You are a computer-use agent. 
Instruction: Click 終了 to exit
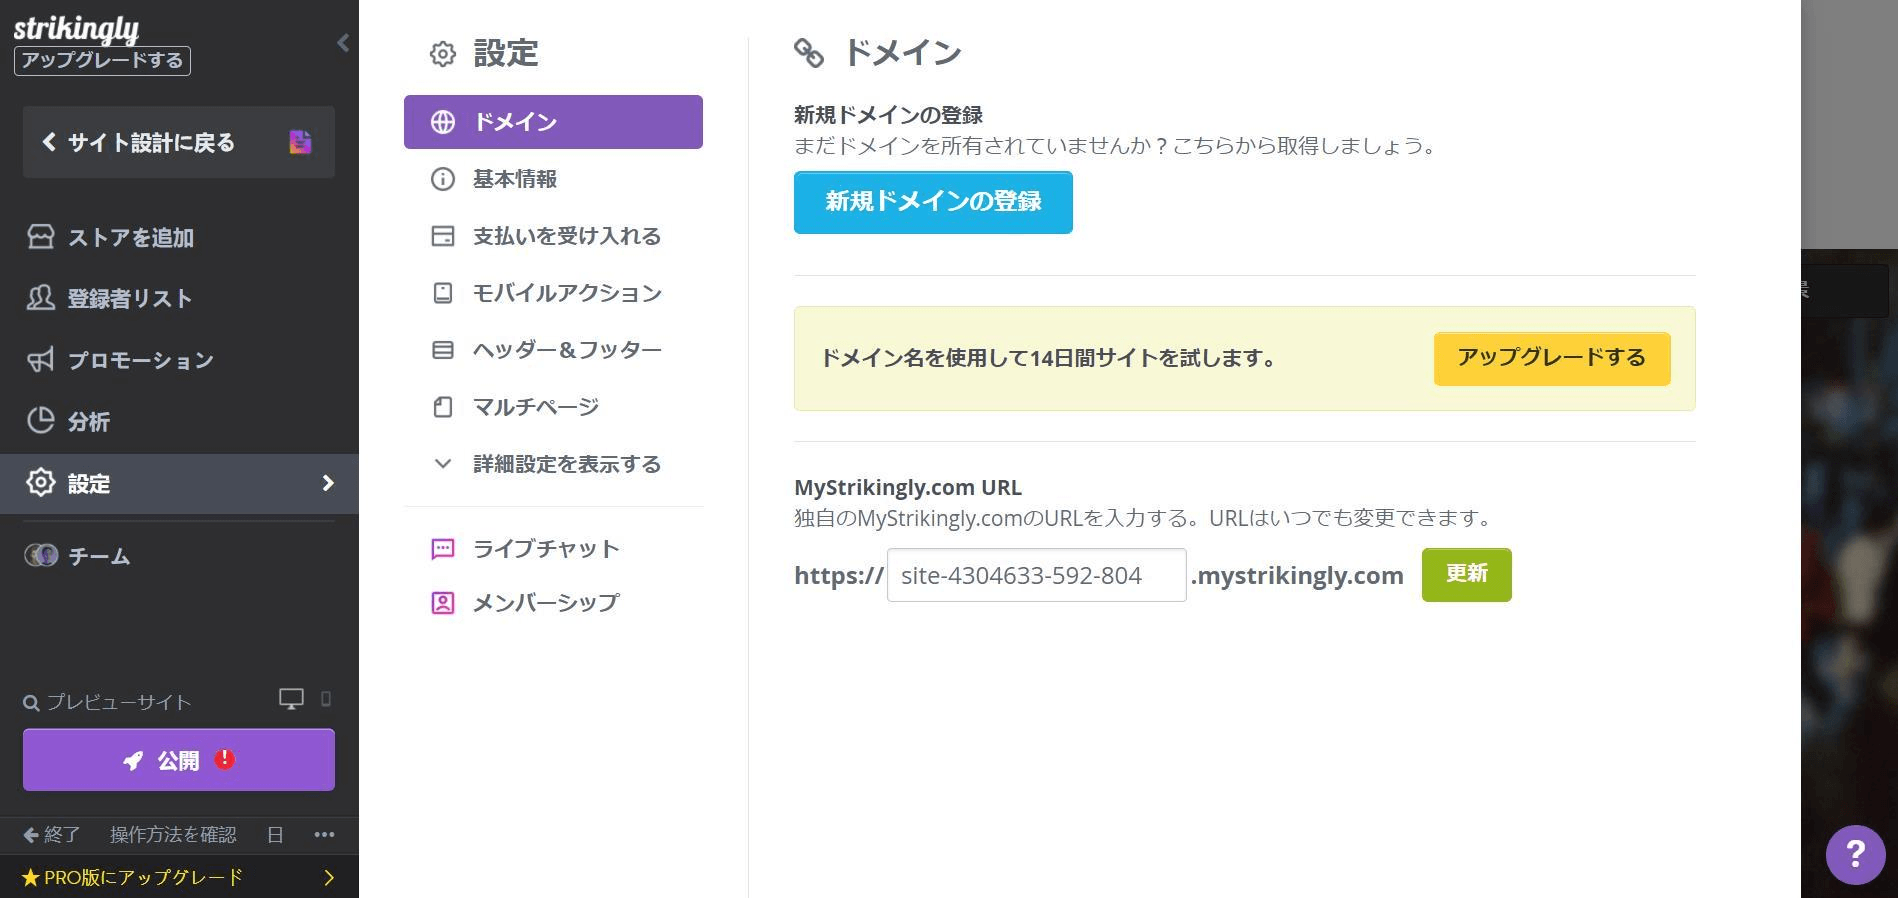coord(52,834)
